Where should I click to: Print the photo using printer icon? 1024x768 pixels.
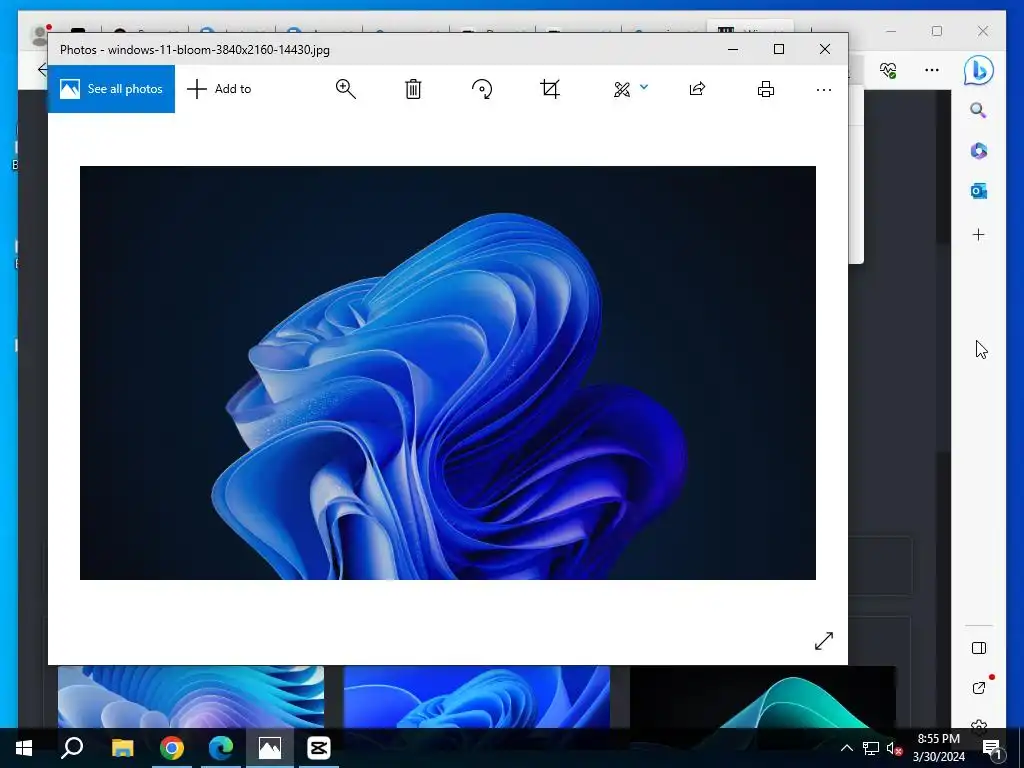click(766, 89)
